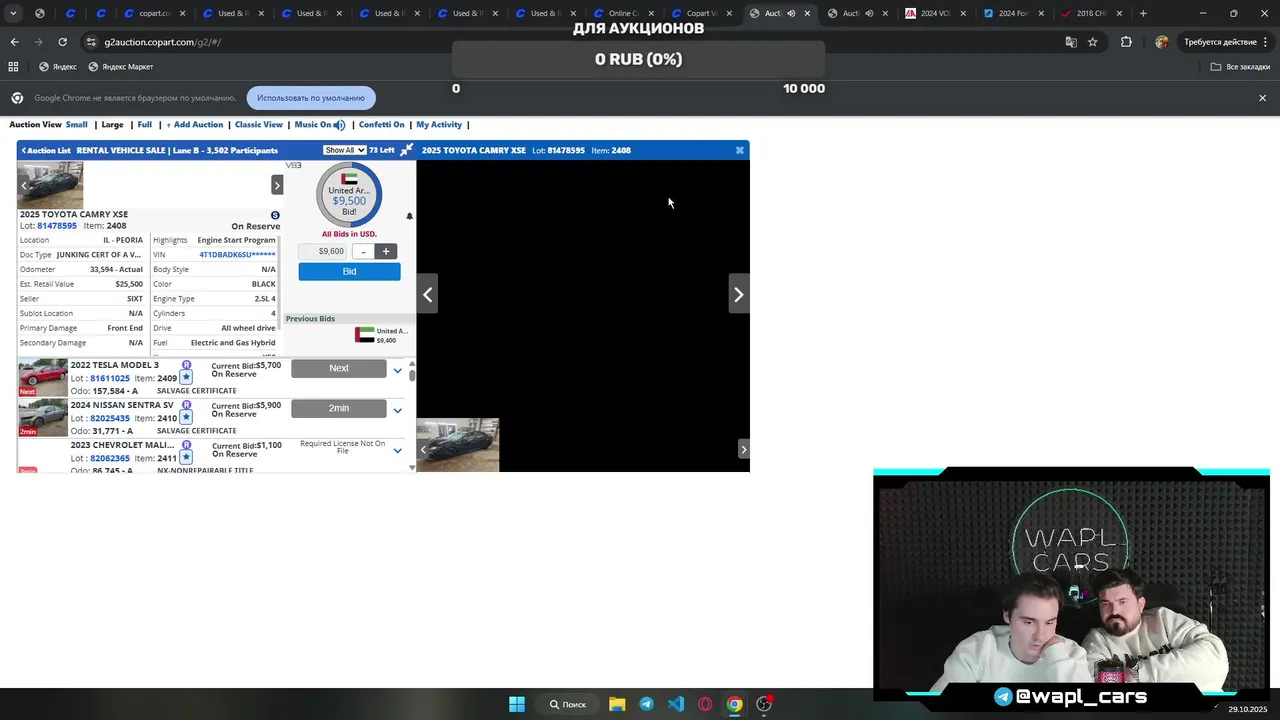Image resolution: width=1280 pixels, height=720 pixels.
Task: Click the blue Bid button
Action: click(x=349, y=271)
